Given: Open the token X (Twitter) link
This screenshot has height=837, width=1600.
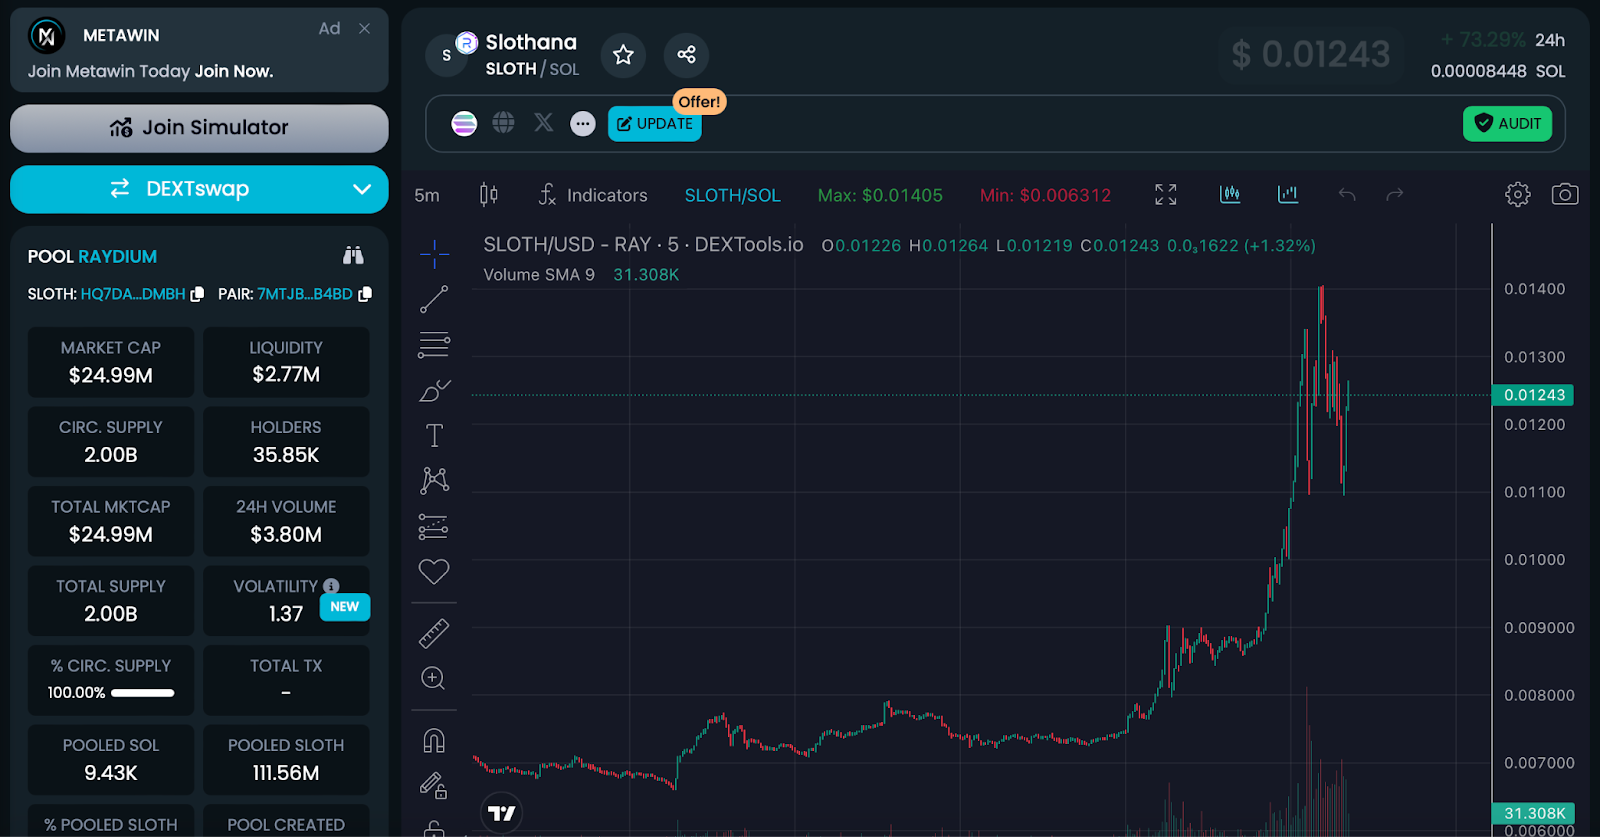Looking at the screenshot, I should point(543,122).
